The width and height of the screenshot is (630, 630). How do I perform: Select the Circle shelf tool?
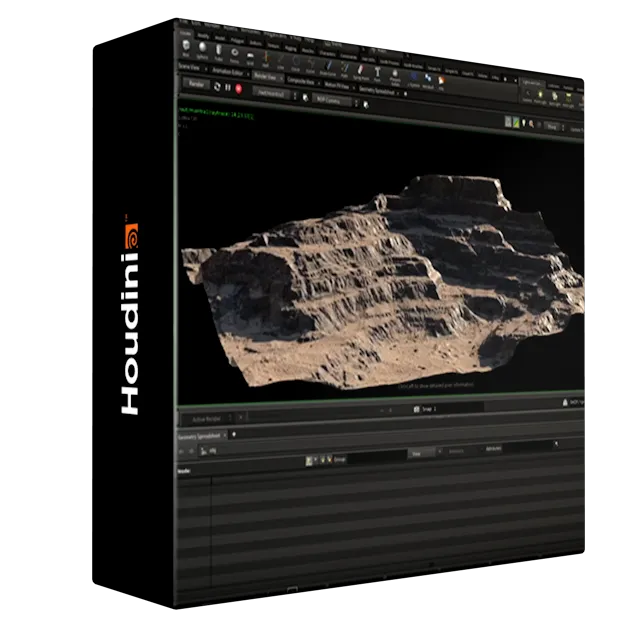click(296, 64)
